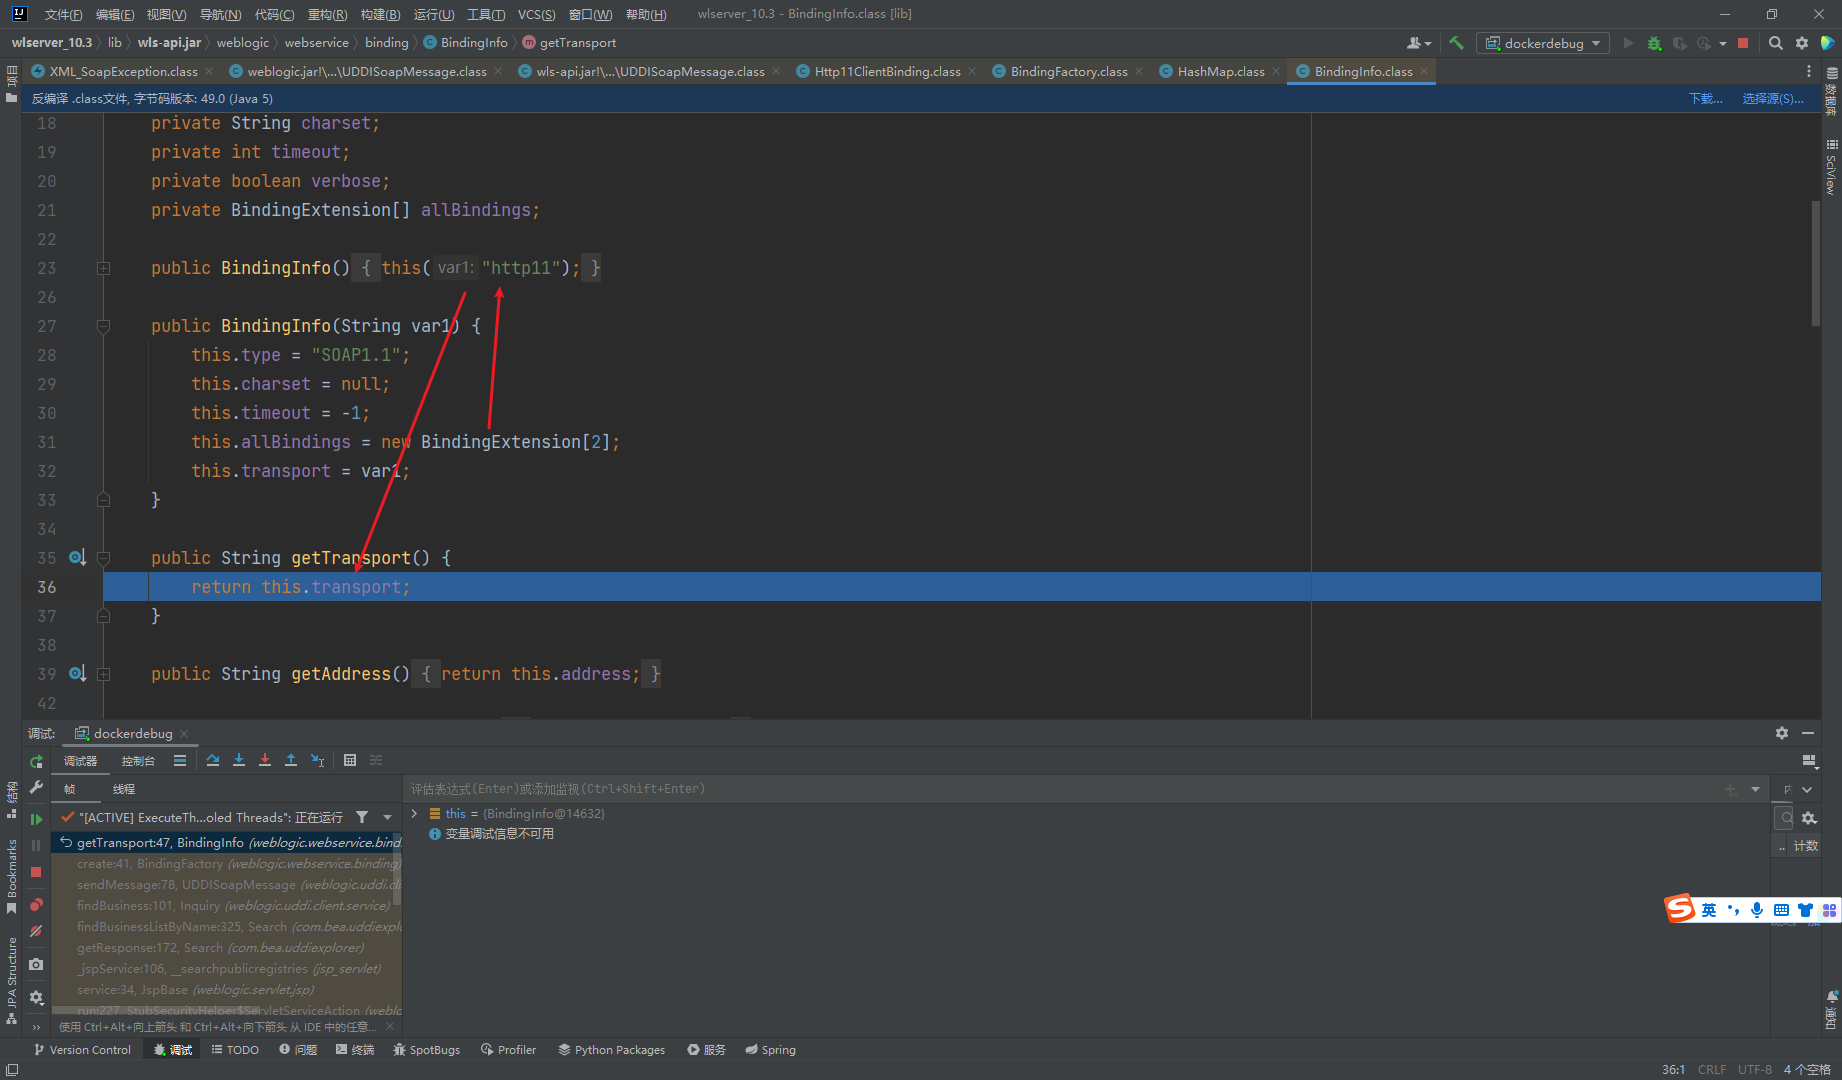The height and width of the screenshot is (1080, 1842).
Task: Collapse the getTransport method fold at line 35
Action: tap(103, 558)
